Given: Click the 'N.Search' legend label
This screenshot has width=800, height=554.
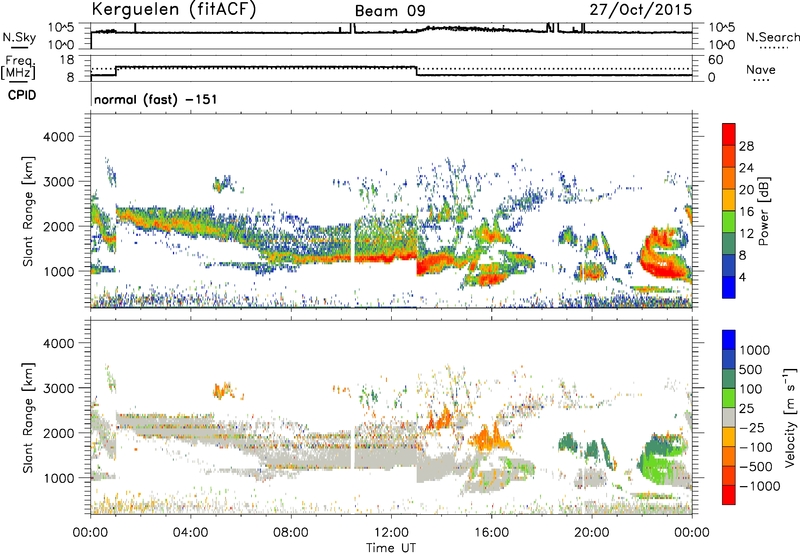Looking at the screenshot, I should (x=772, y=37).
